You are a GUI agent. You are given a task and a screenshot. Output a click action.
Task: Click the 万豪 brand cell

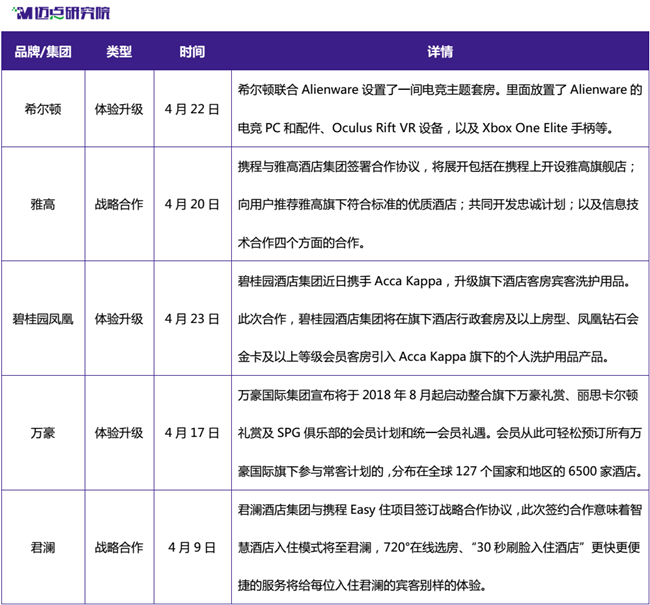tap(43, 433)
